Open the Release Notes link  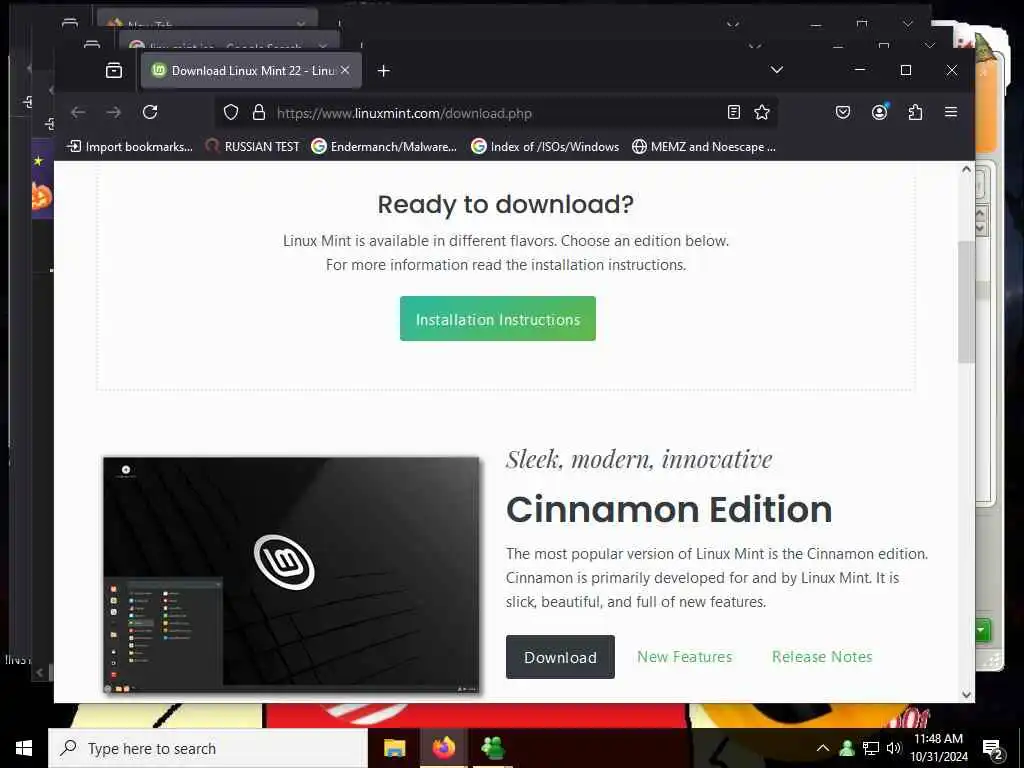(822, 657)
